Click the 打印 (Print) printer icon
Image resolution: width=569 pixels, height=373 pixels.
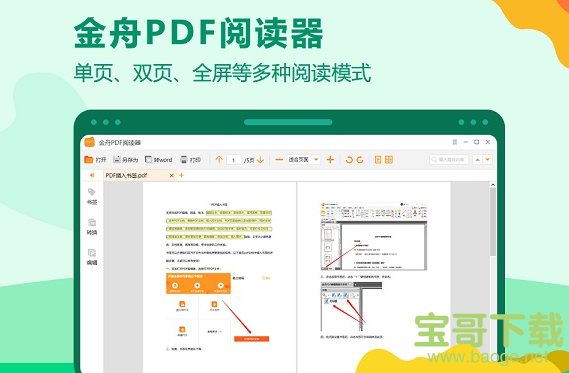[184, 160]
